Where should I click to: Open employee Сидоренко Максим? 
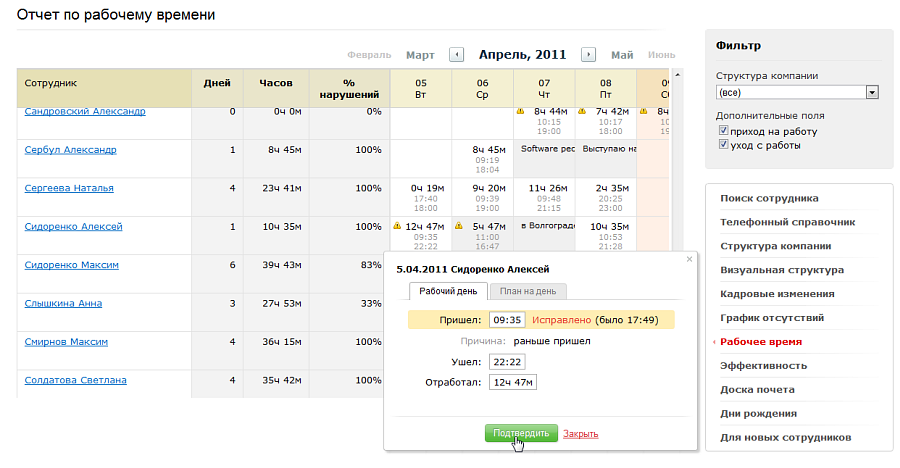tap(71, 265)
